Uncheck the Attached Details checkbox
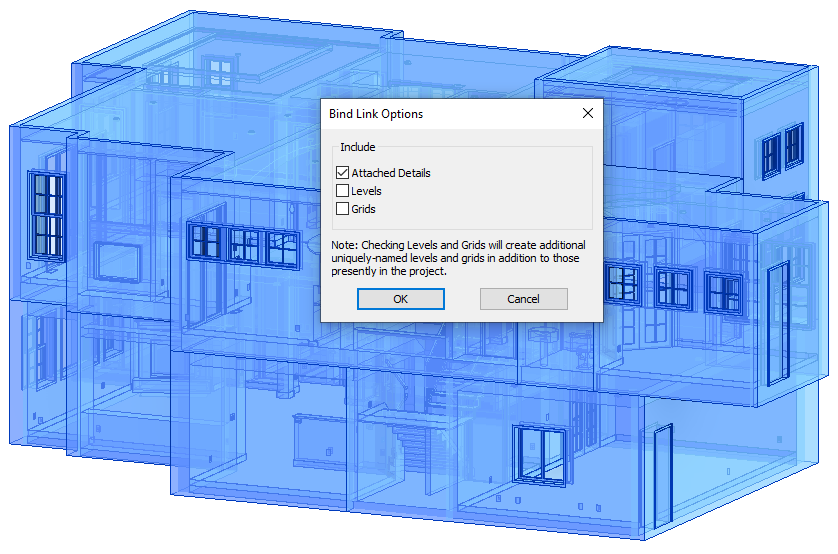The width and height of the screenshot is (838, 554). [x=343, y=173]
